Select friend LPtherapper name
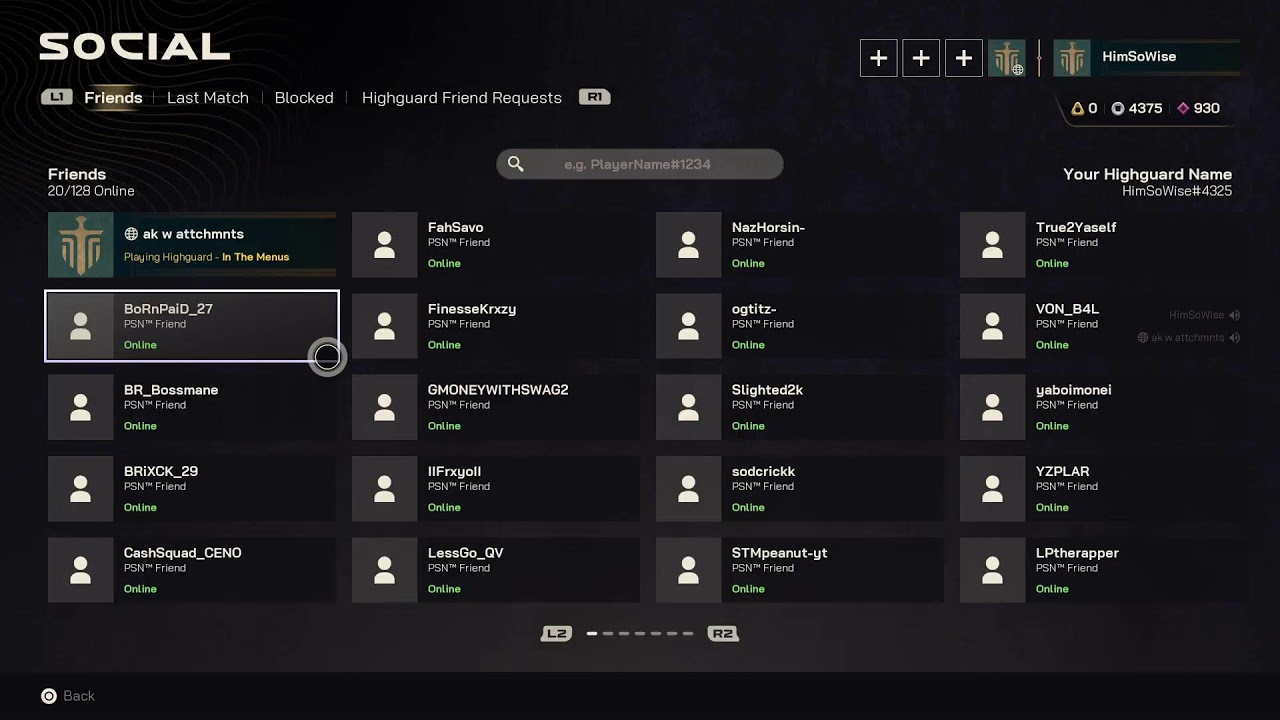 (x=1077, y=553)
